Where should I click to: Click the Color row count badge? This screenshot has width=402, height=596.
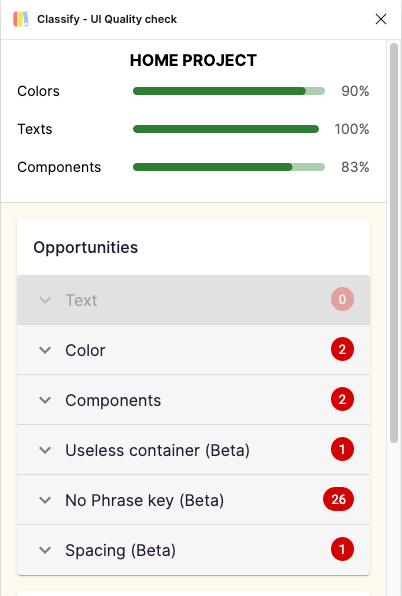point(342,349)
